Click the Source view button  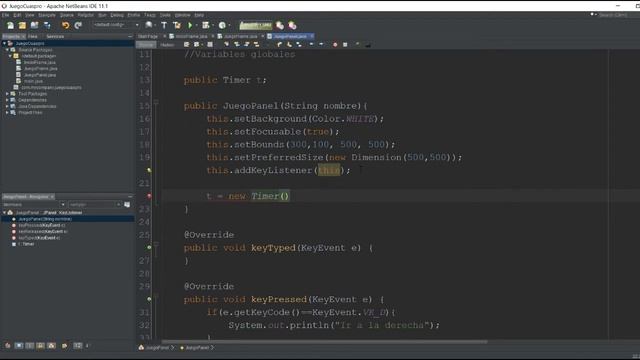click(146, 44)
